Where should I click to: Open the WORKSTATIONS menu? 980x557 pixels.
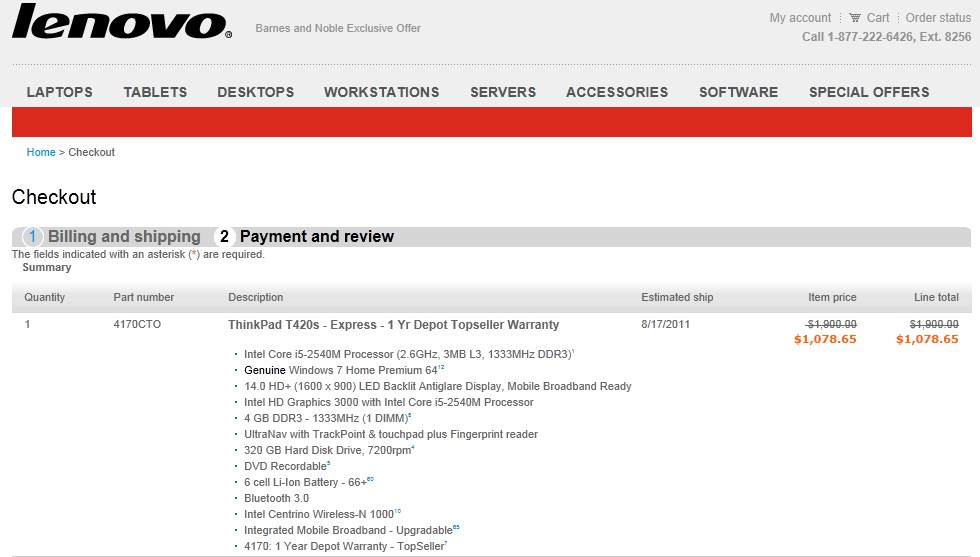pos(381,92)
